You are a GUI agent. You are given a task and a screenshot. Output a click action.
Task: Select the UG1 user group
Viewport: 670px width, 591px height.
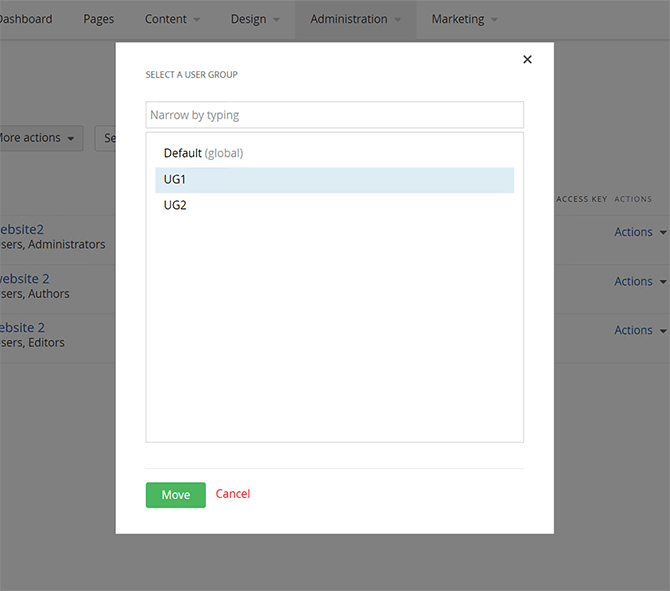[x=175, y=180]
